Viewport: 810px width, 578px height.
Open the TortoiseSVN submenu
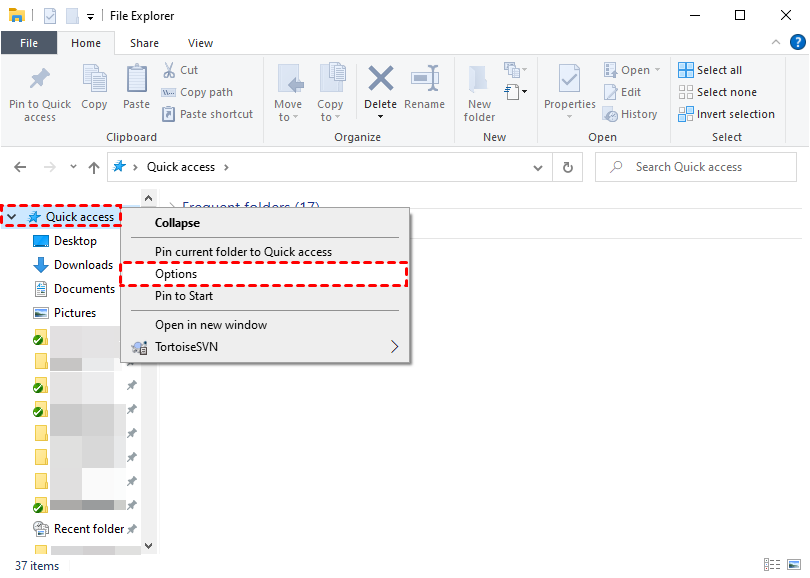[265, 347]
